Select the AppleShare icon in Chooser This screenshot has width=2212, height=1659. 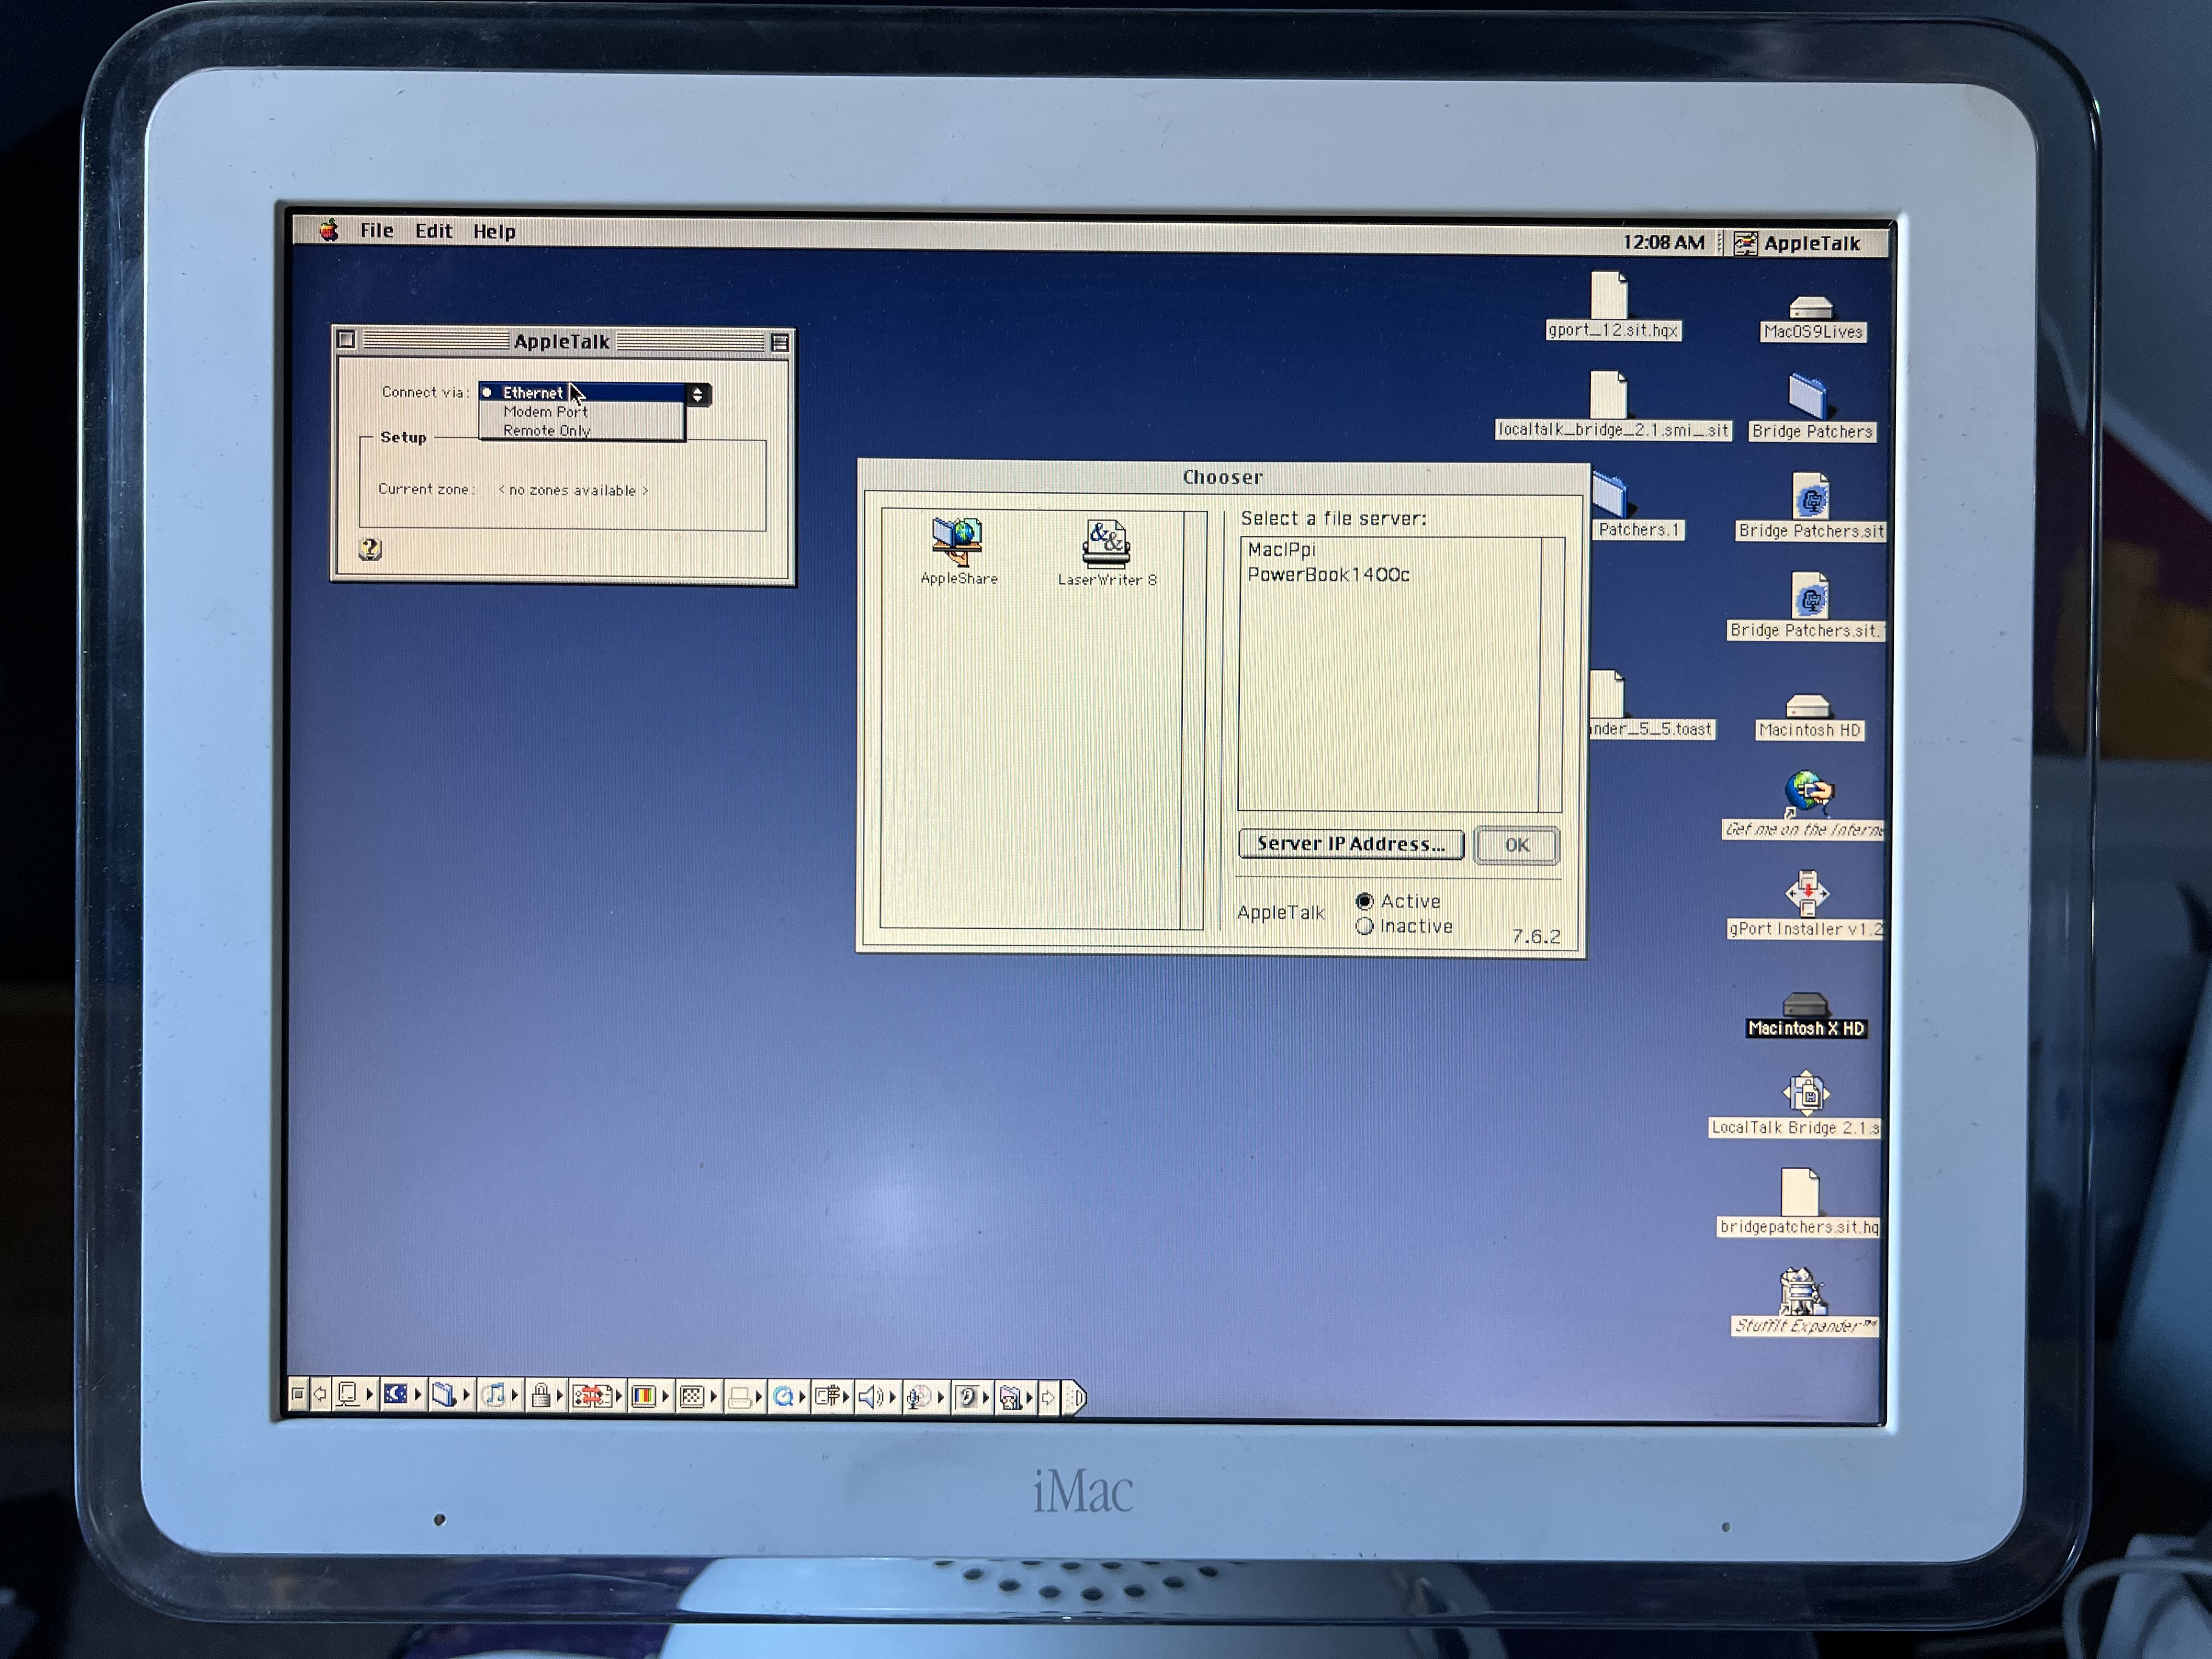coord(957,544)
